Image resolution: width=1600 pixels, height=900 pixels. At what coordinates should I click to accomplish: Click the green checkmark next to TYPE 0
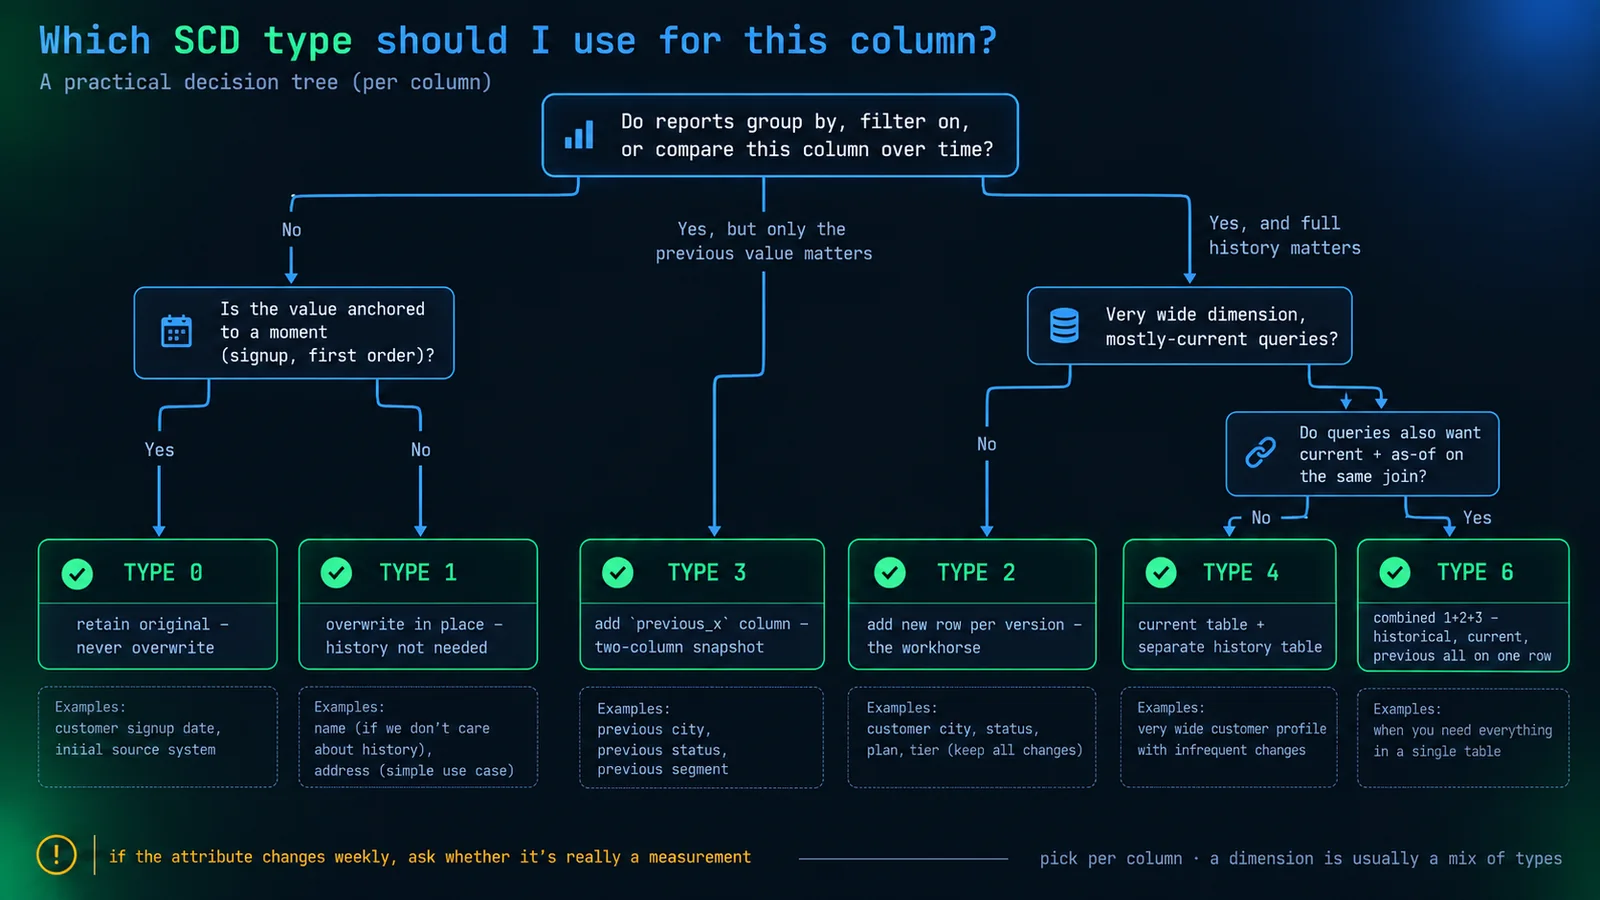[x=77, y=573]
